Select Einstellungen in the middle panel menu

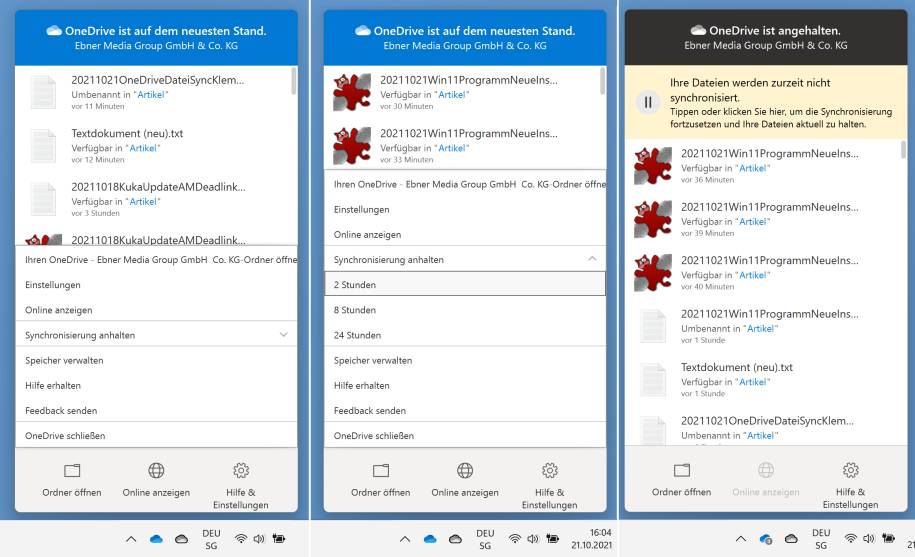point(465,209)
